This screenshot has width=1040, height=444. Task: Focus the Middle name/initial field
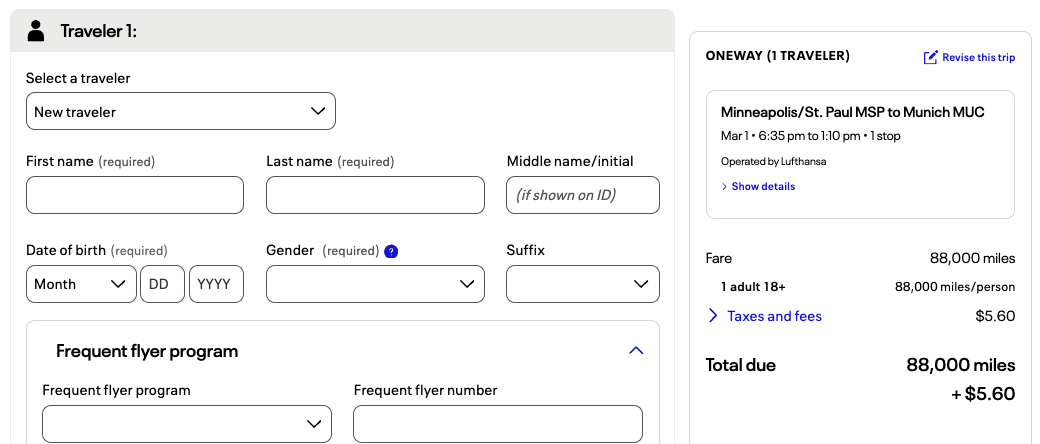pos(582,195)
